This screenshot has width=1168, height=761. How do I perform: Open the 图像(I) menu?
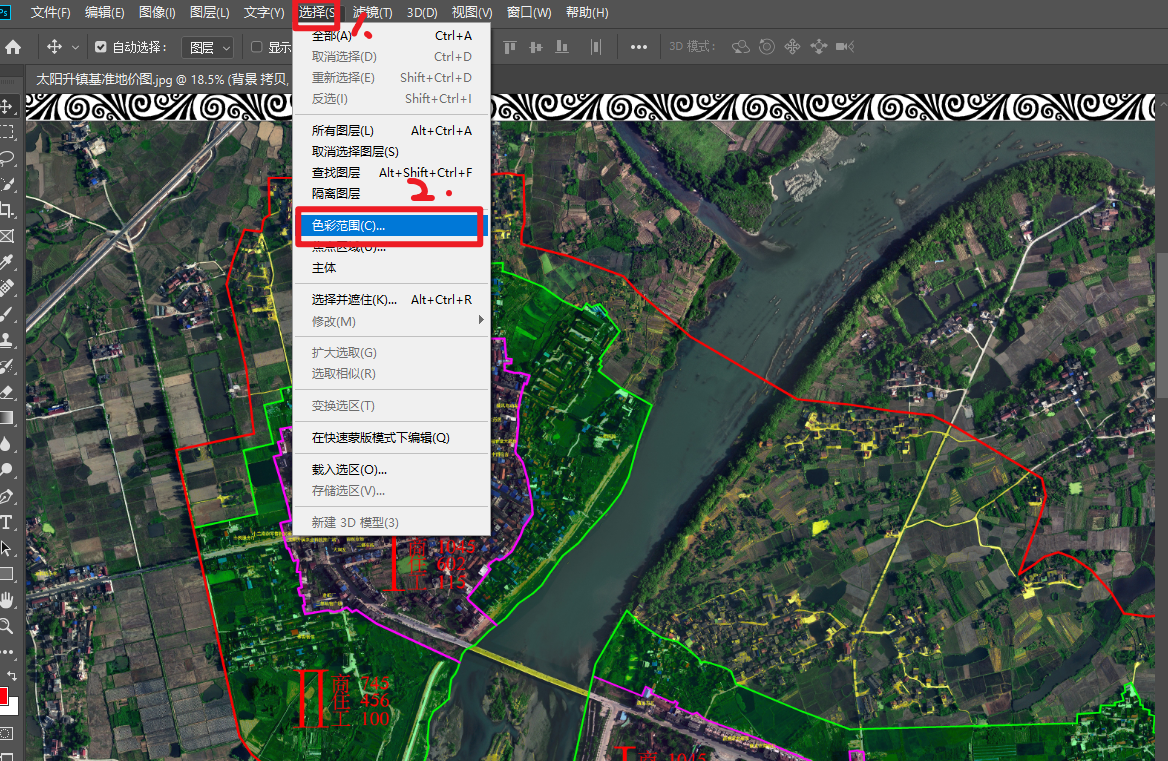(x=157, y=13)
